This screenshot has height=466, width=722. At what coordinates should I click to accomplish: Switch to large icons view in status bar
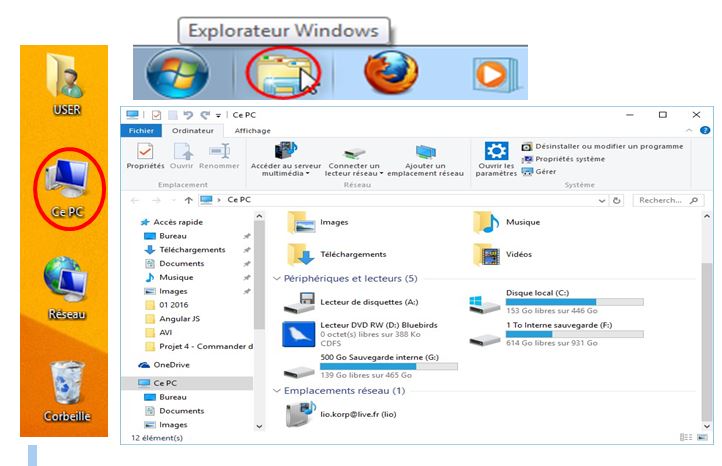[x=702, y=437]
